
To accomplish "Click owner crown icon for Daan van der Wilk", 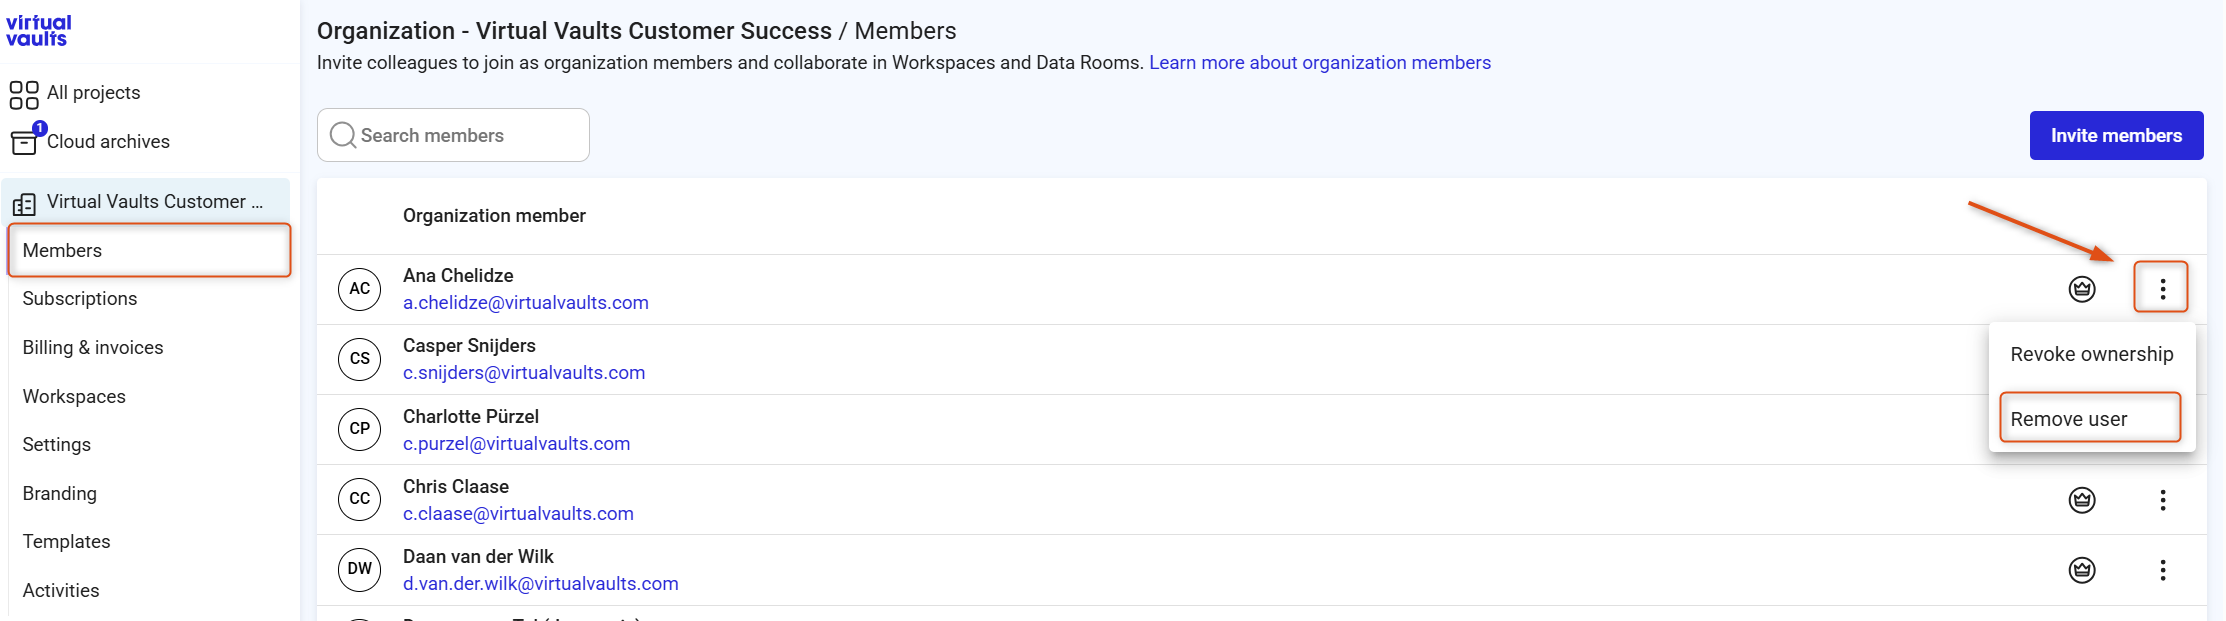I will [x=2082, y=569].
